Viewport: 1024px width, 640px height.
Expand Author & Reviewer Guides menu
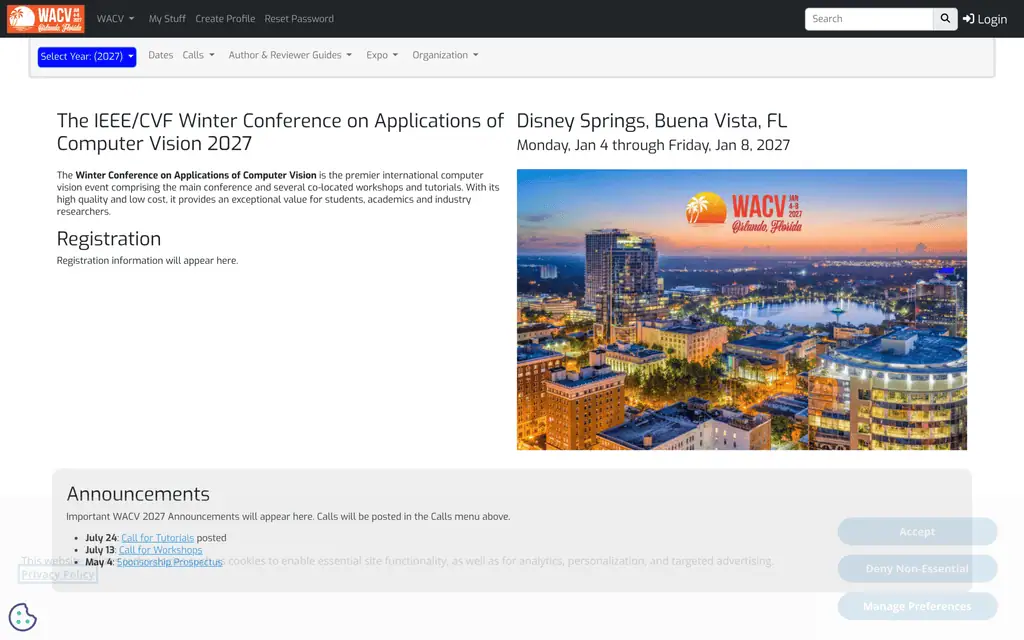pos(290,55)
